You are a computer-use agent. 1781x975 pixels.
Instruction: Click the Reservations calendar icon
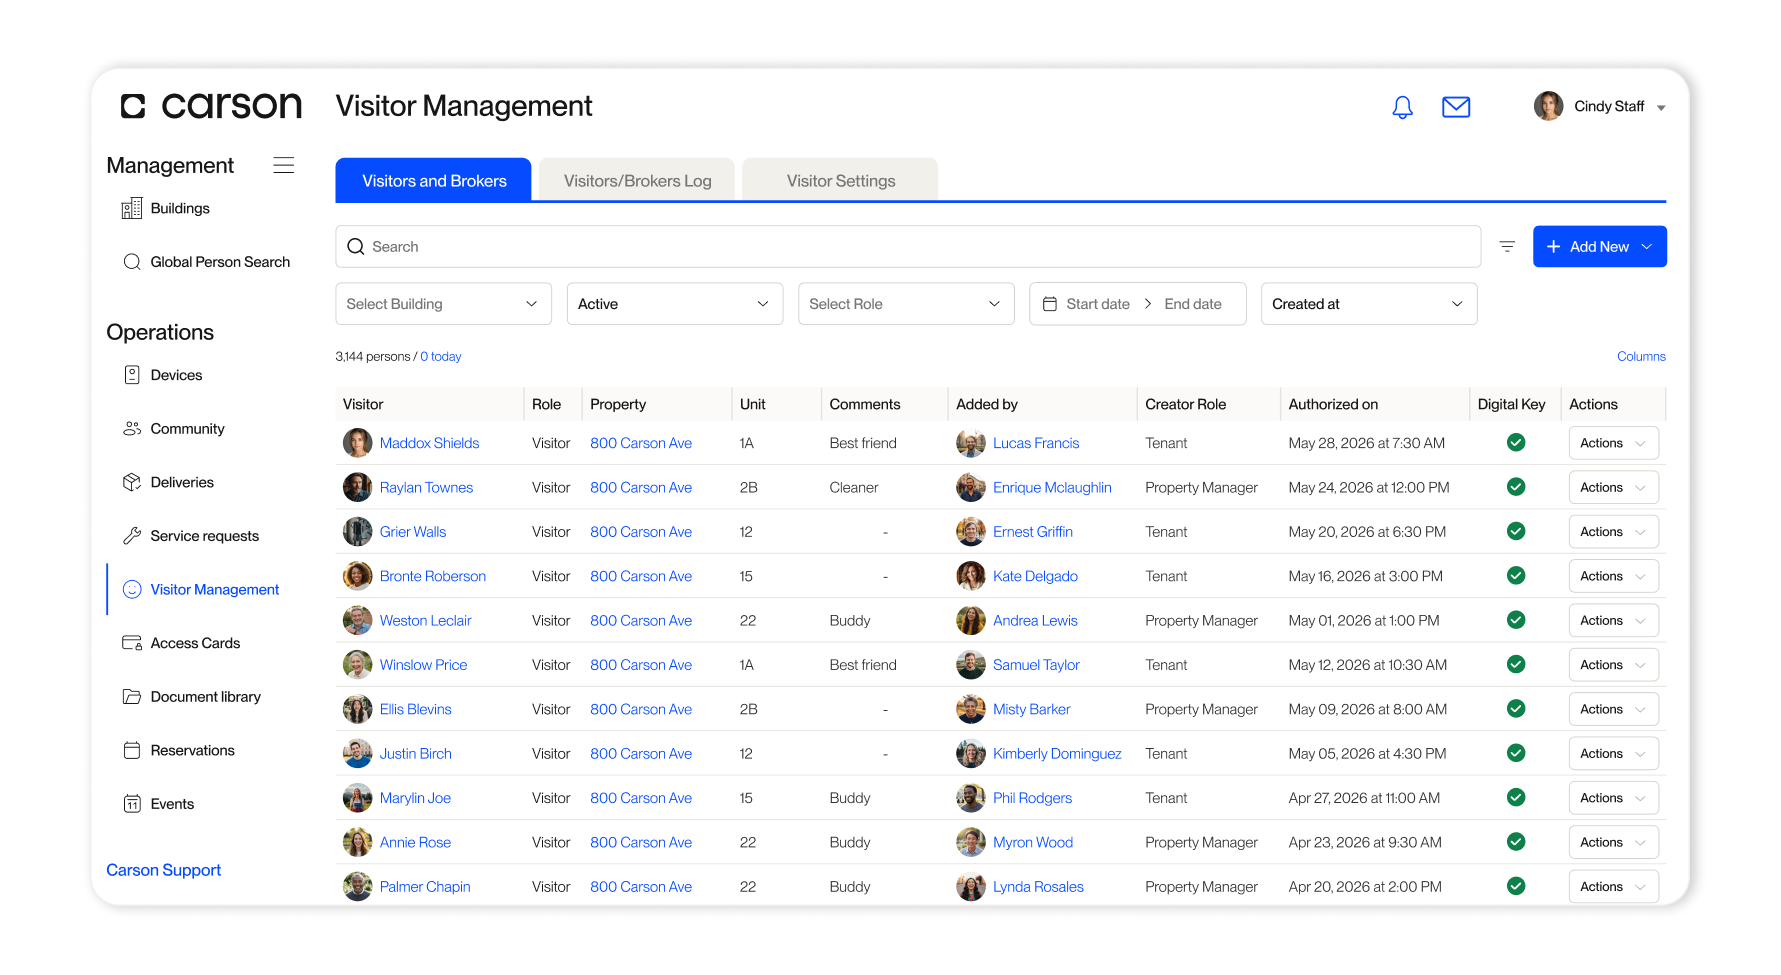tap(131, 750)
